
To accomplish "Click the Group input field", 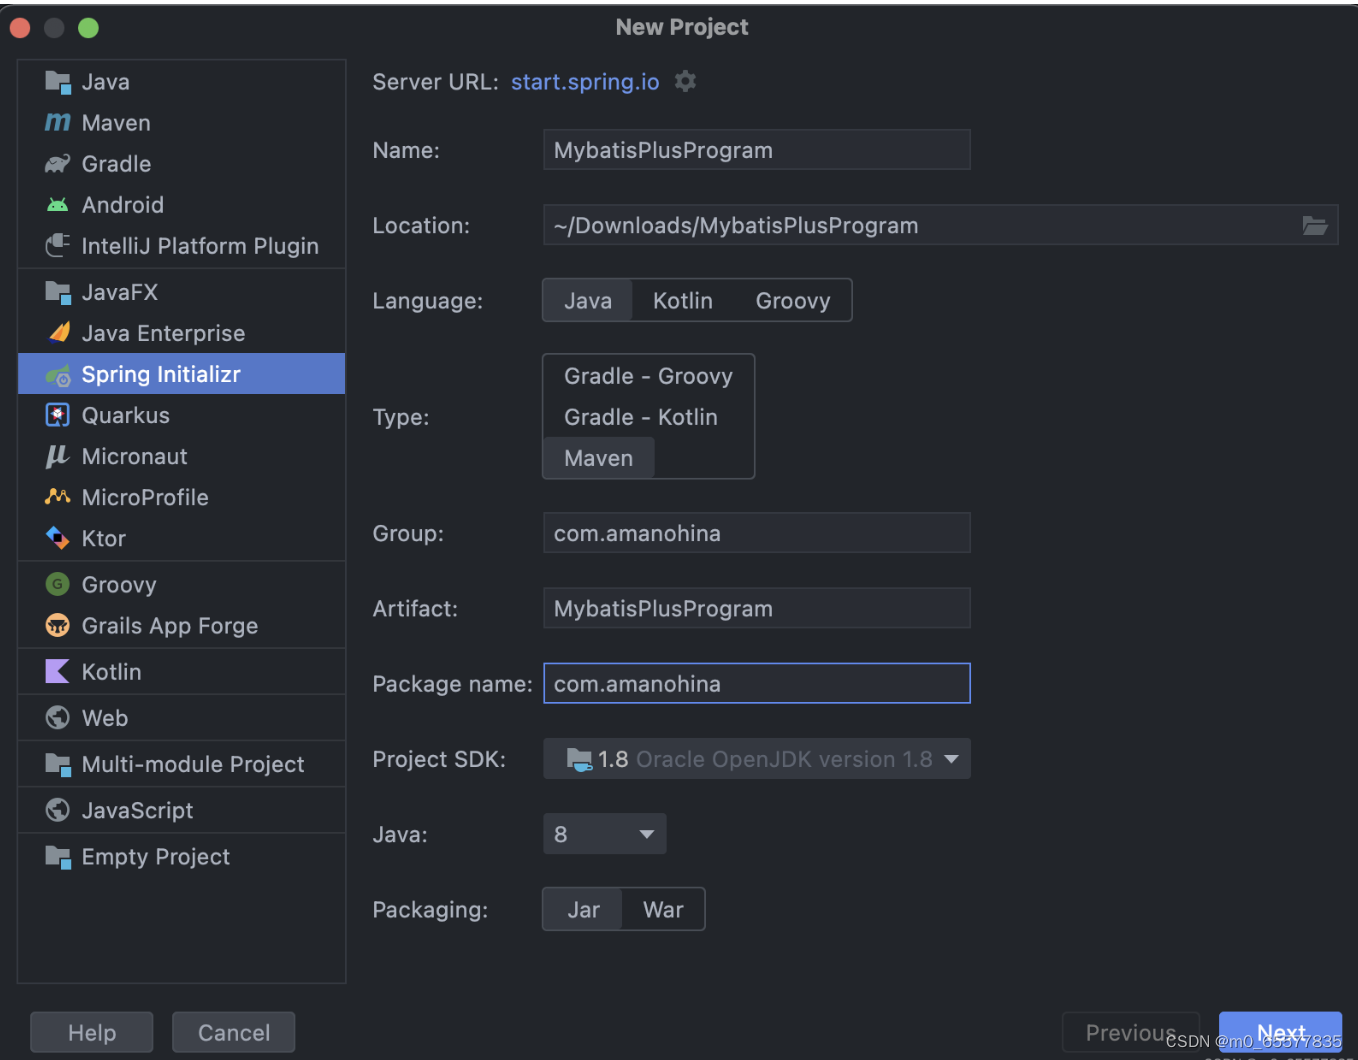I will (757, 533).
